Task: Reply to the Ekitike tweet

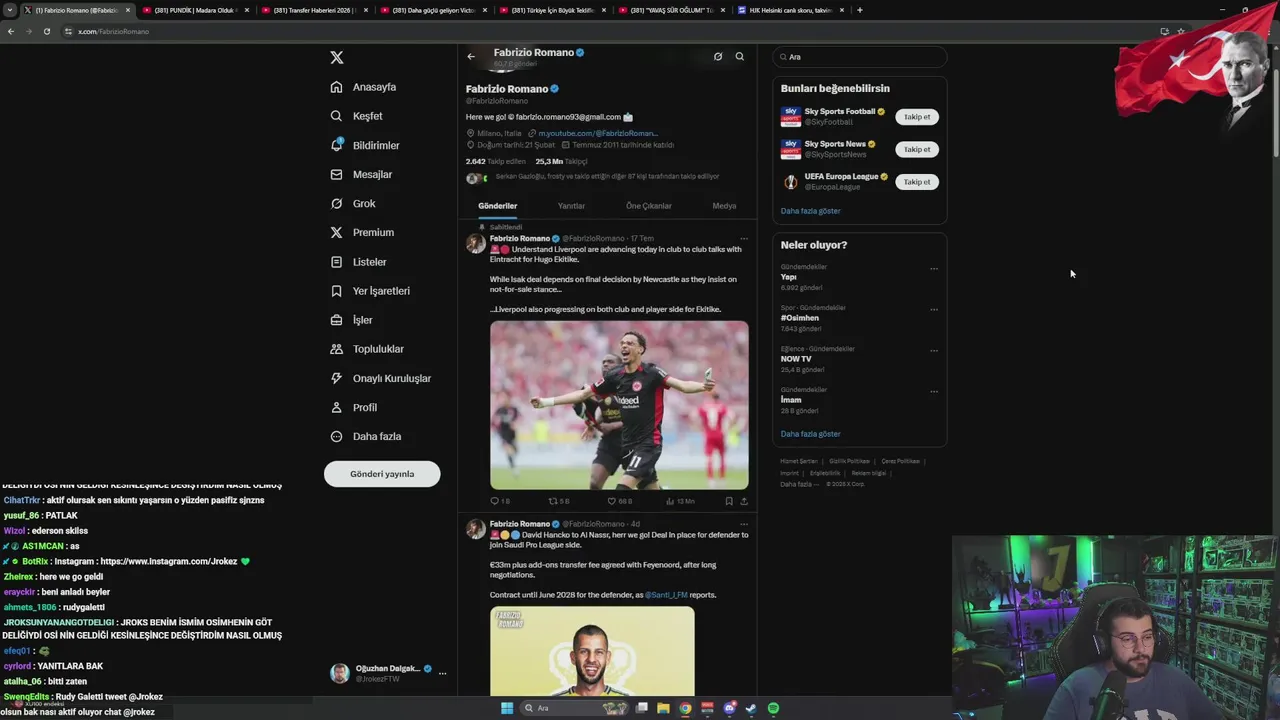Action: point(499,501)
